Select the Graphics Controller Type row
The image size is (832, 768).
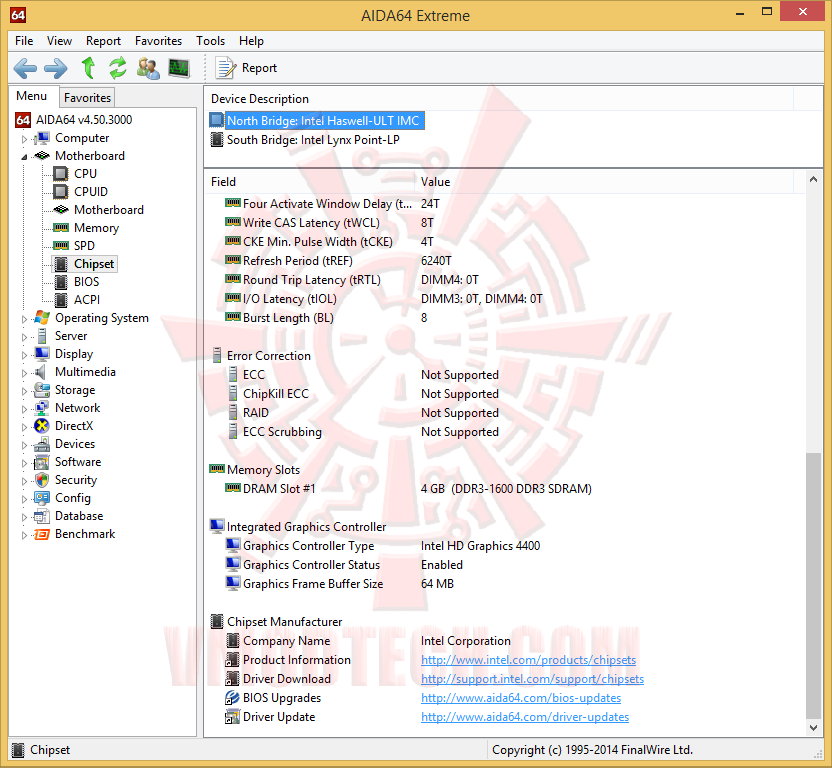point(504,546)
